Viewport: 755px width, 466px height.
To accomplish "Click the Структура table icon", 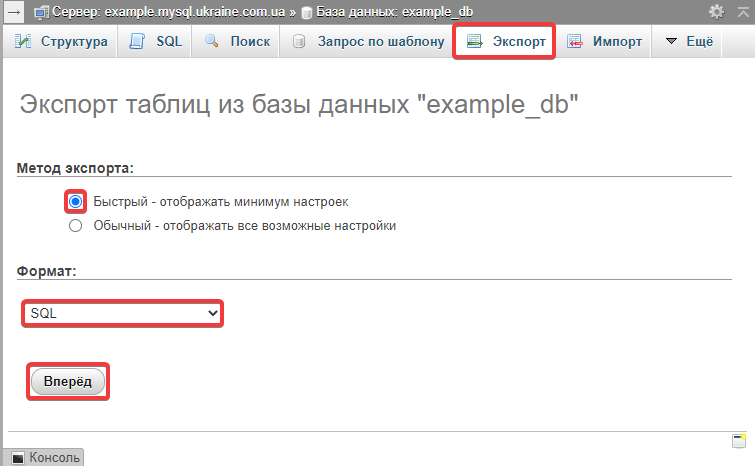I will coord(24,42).
